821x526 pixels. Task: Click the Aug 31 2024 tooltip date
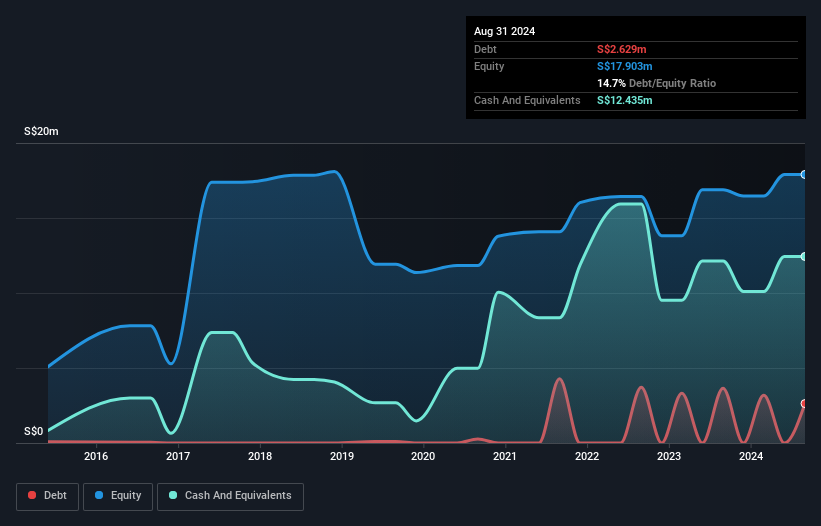pos(505,31)
